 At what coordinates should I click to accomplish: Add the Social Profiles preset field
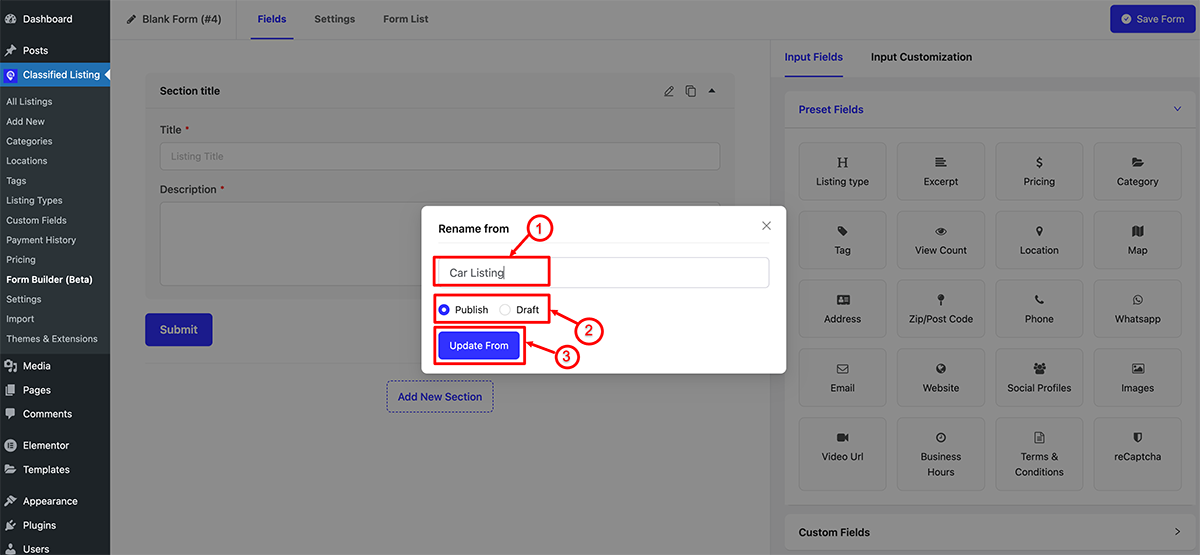pos(1039,378)
